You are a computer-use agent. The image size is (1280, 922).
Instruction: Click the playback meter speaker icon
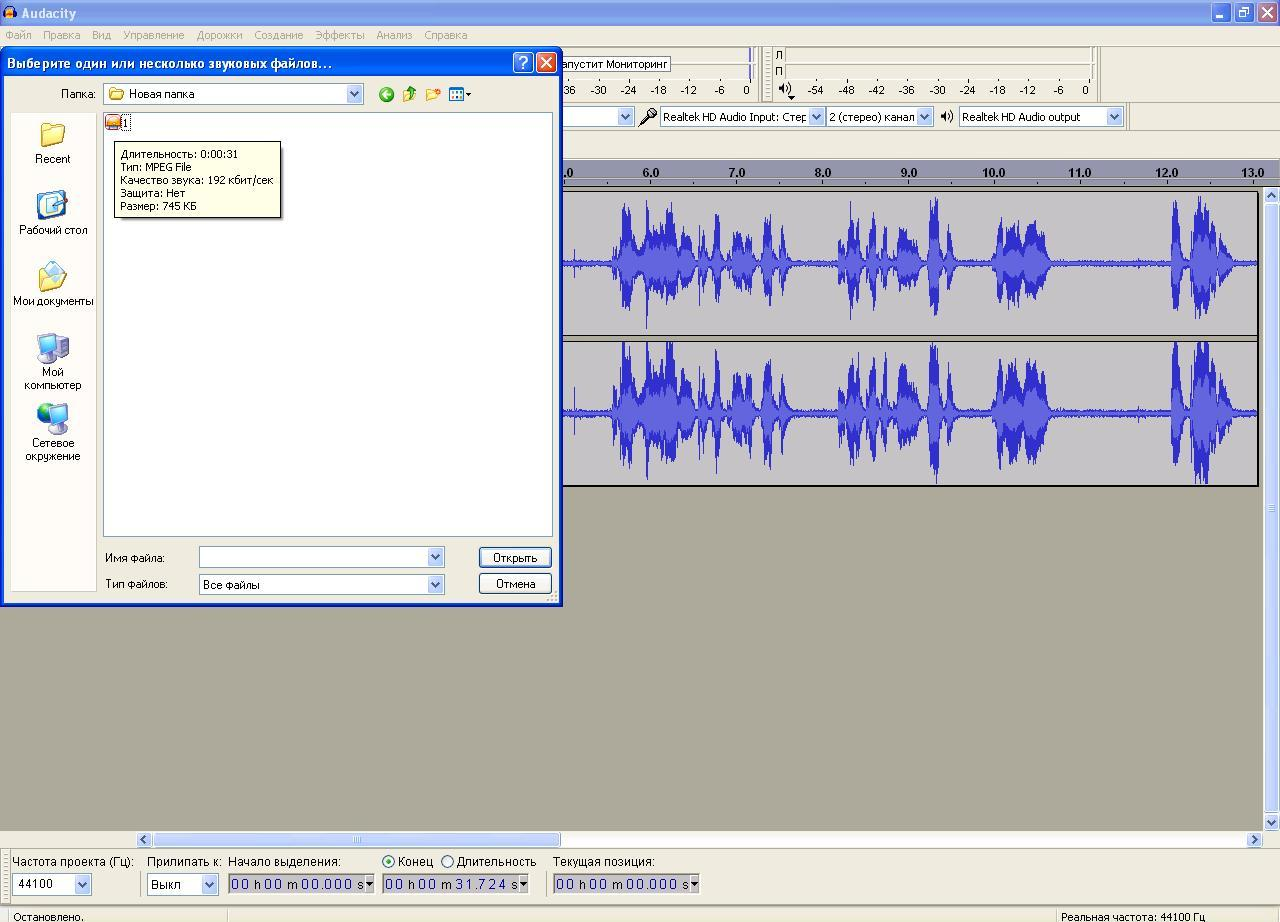pyautogui.click(x=786, y=89)
